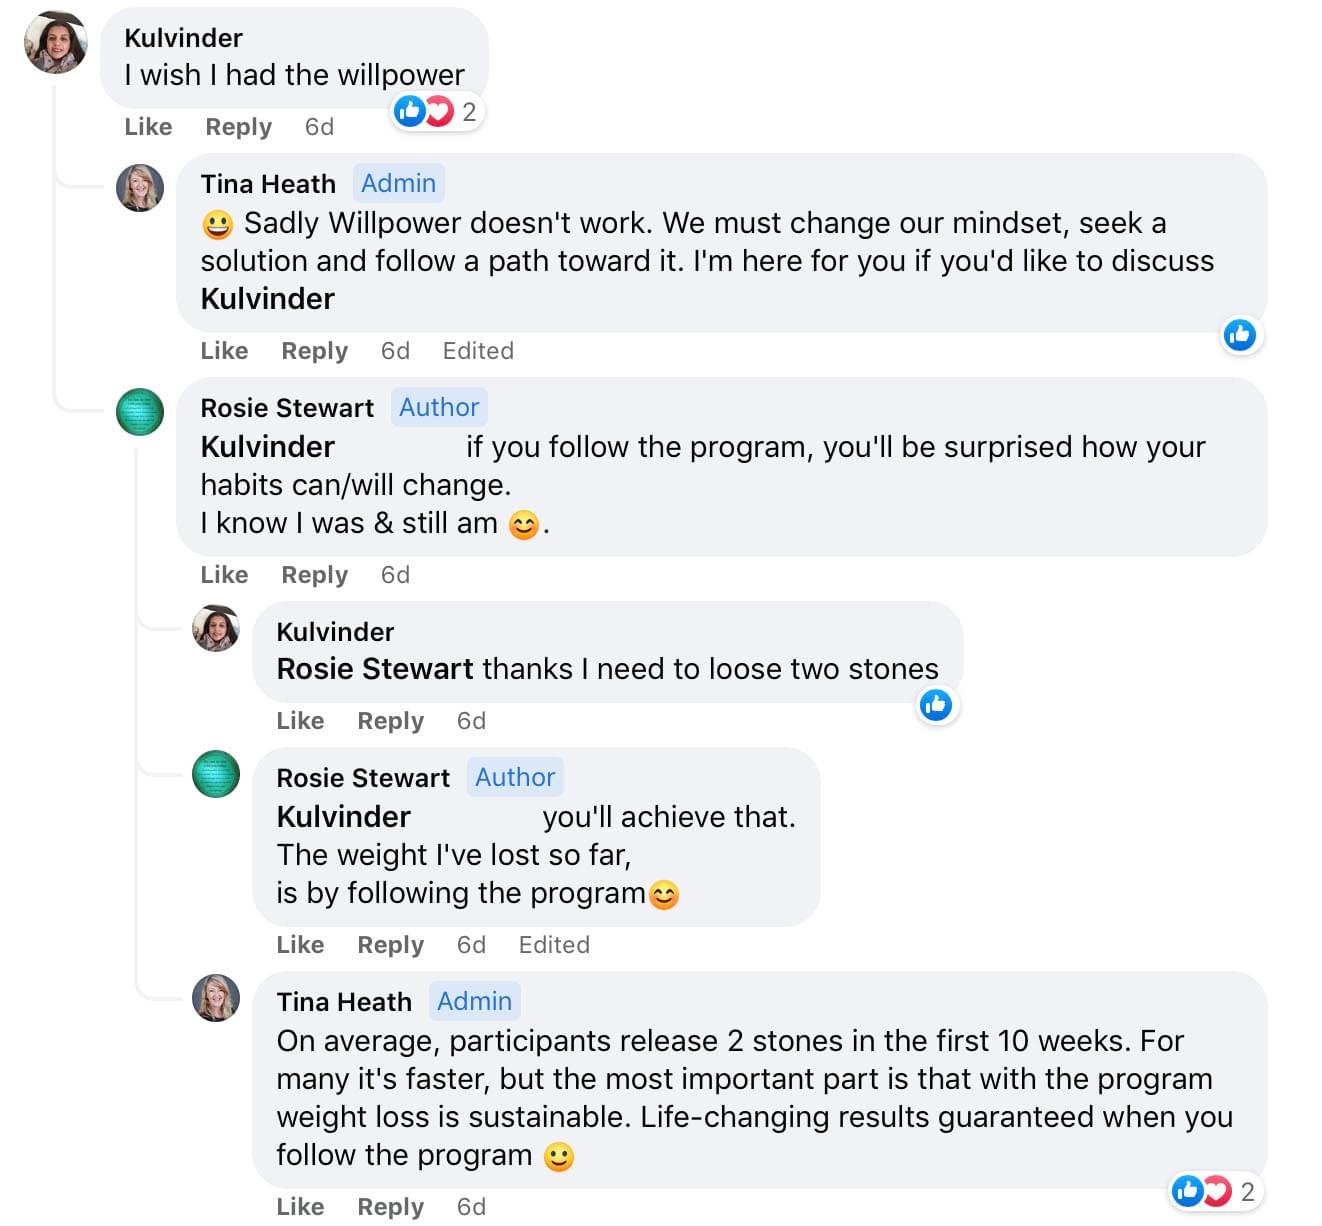Like Rosie Stewart's "habits can/will change" reply
This screenshot has height=1226, width=1322.
click(224, 575)
